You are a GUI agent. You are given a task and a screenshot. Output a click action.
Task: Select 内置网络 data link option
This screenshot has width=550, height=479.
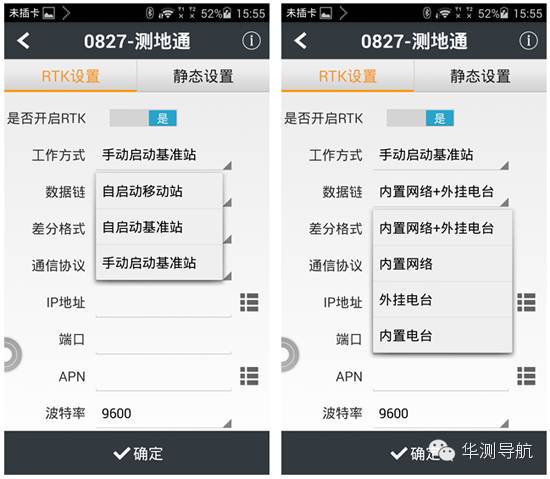point(443,264)
